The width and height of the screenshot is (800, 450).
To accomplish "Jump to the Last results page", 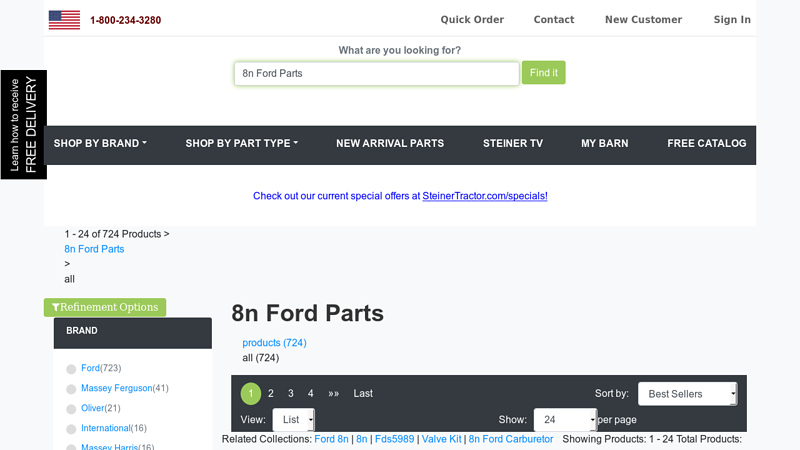I will coord(363,393).
